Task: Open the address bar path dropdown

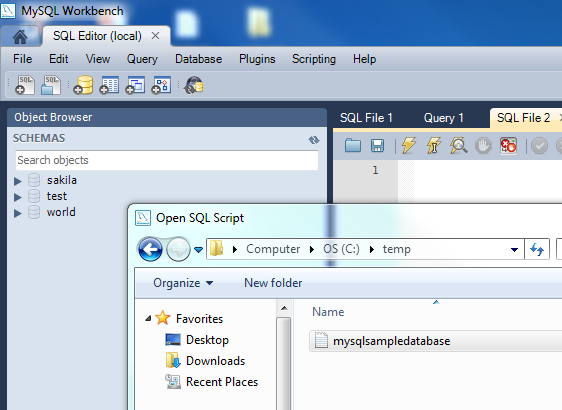Action: (x=514, y=249)
